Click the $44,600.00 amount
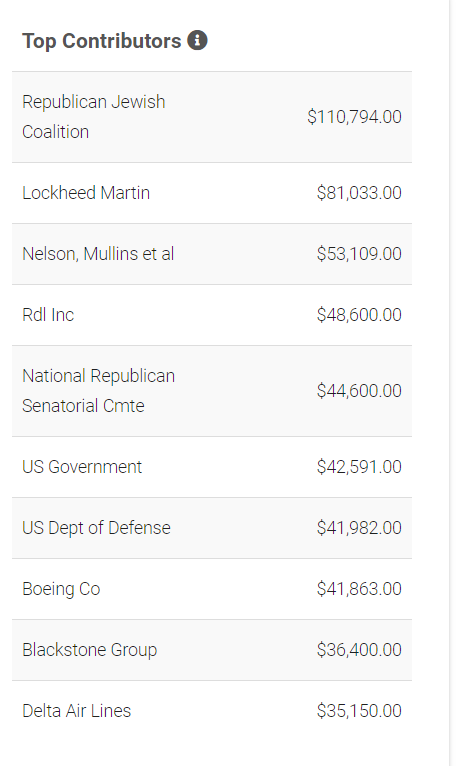The height and width of the screenshot is (766, 466). [x=359, y=391]
